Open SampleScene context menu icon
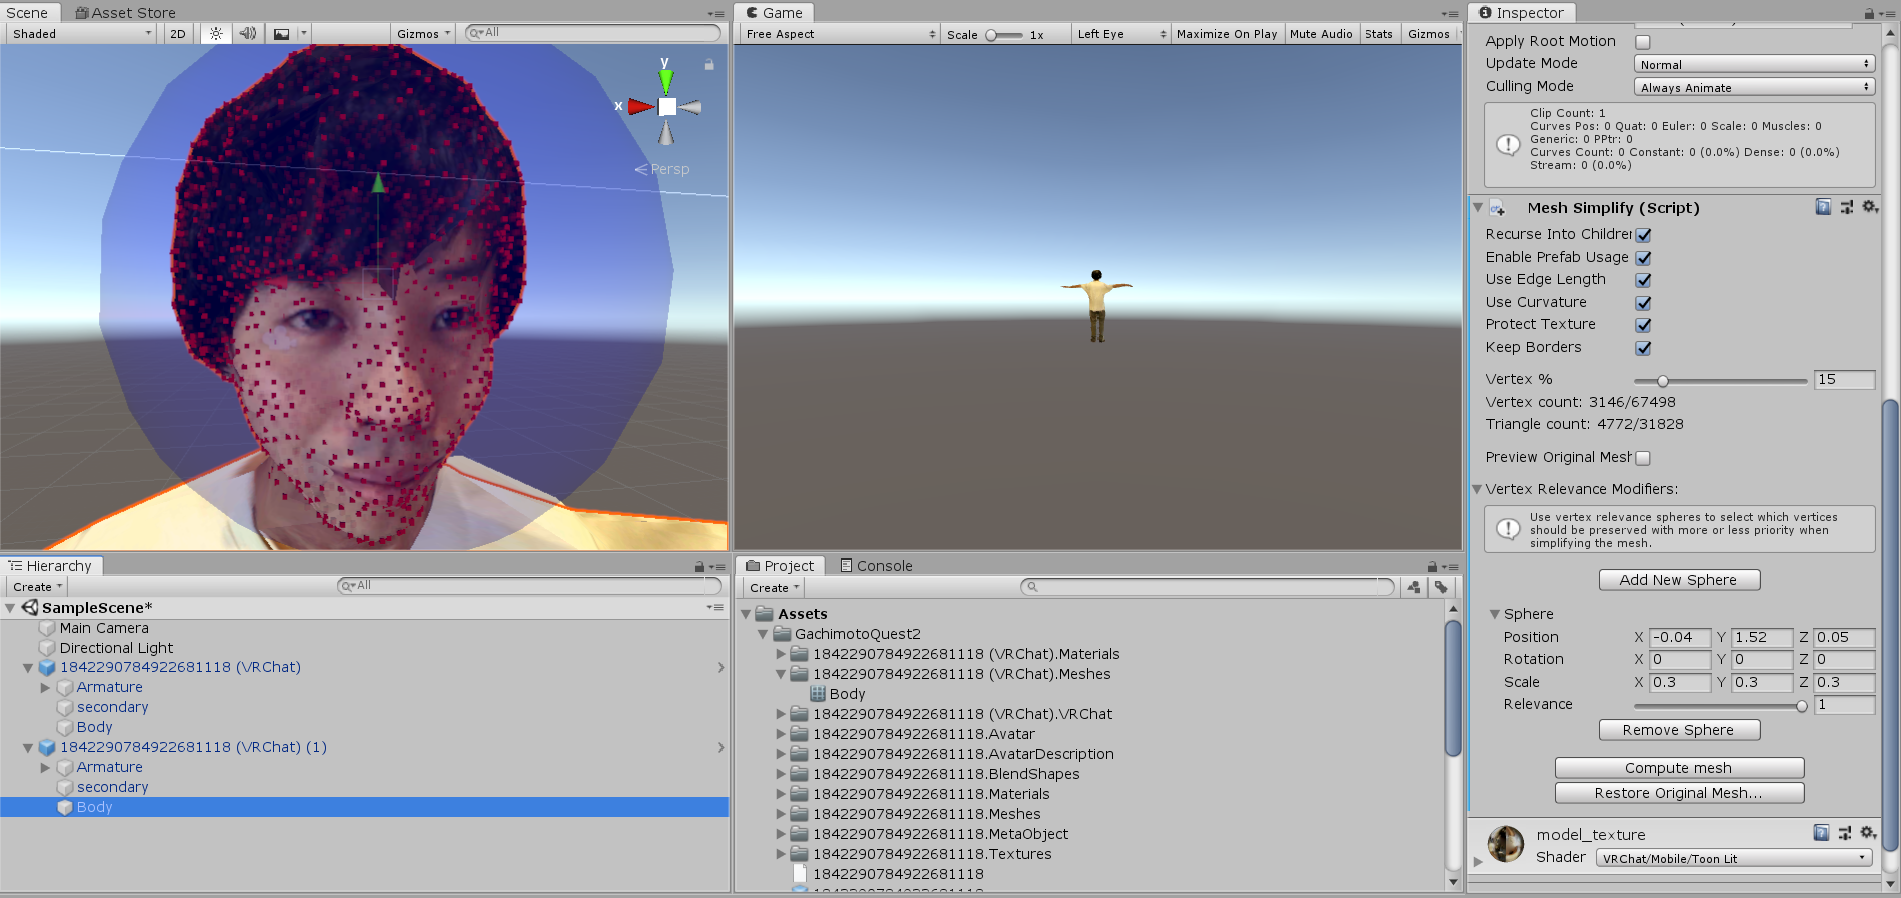The width and height of the screenshot is (1901, 898). pos(715,607)
